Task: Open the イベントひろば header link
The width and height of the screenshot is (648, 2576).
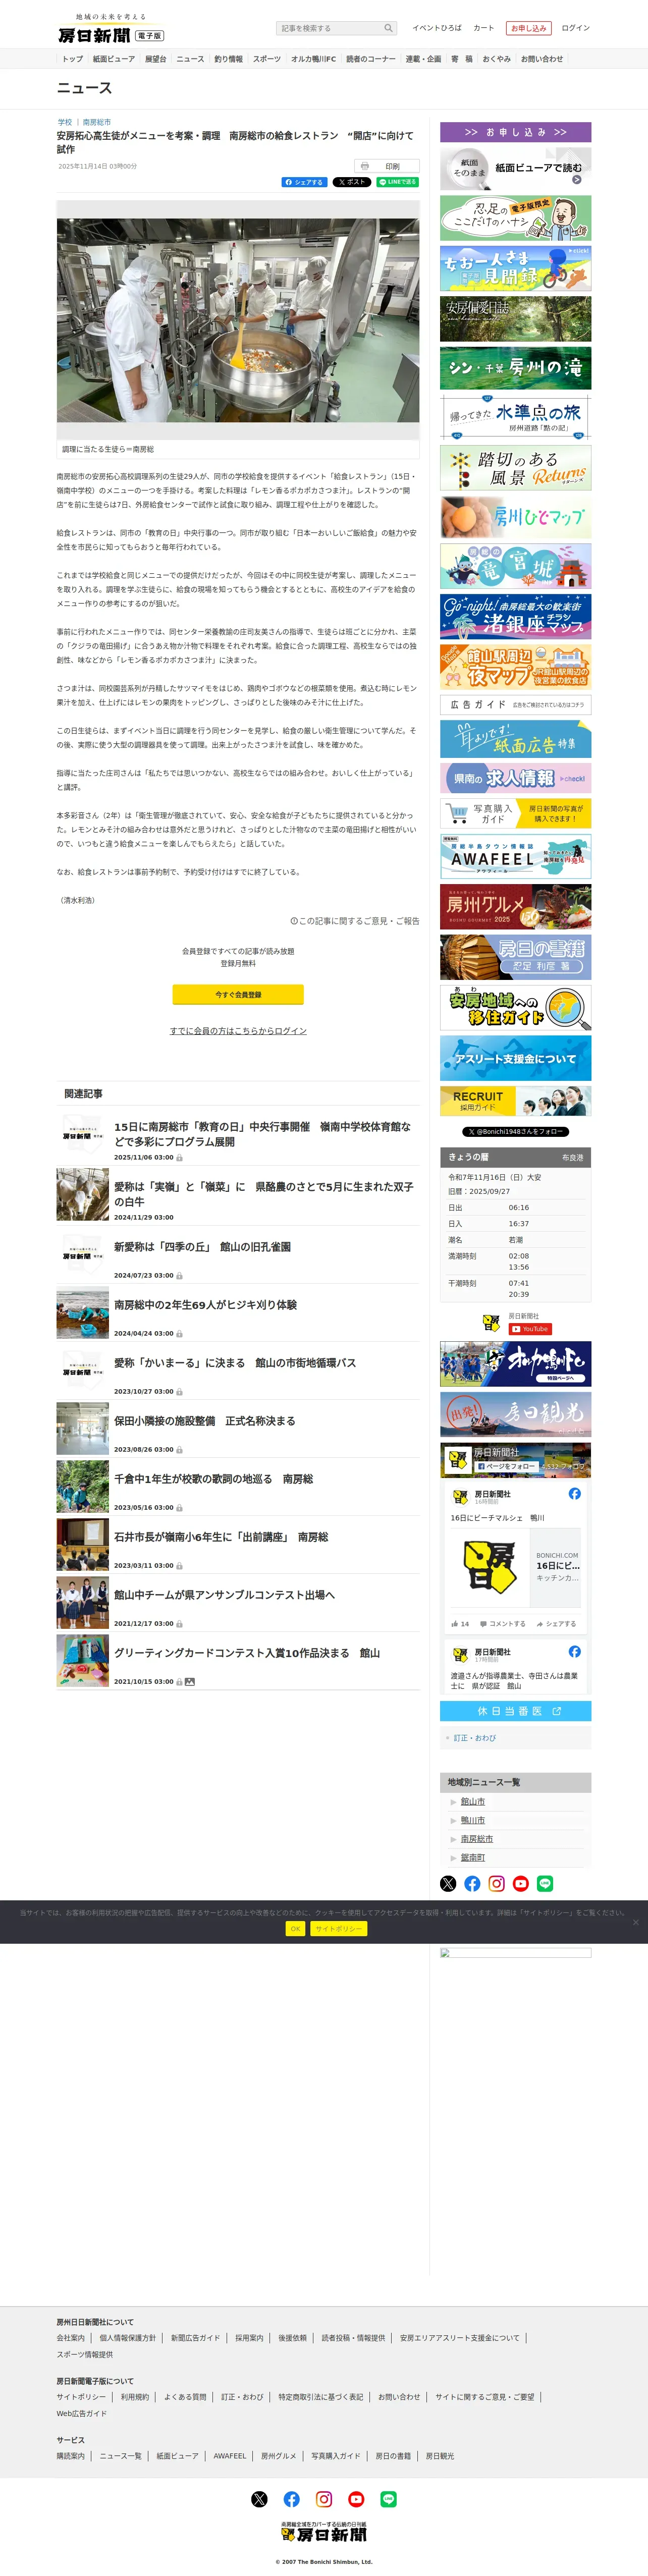Action: 437,28
